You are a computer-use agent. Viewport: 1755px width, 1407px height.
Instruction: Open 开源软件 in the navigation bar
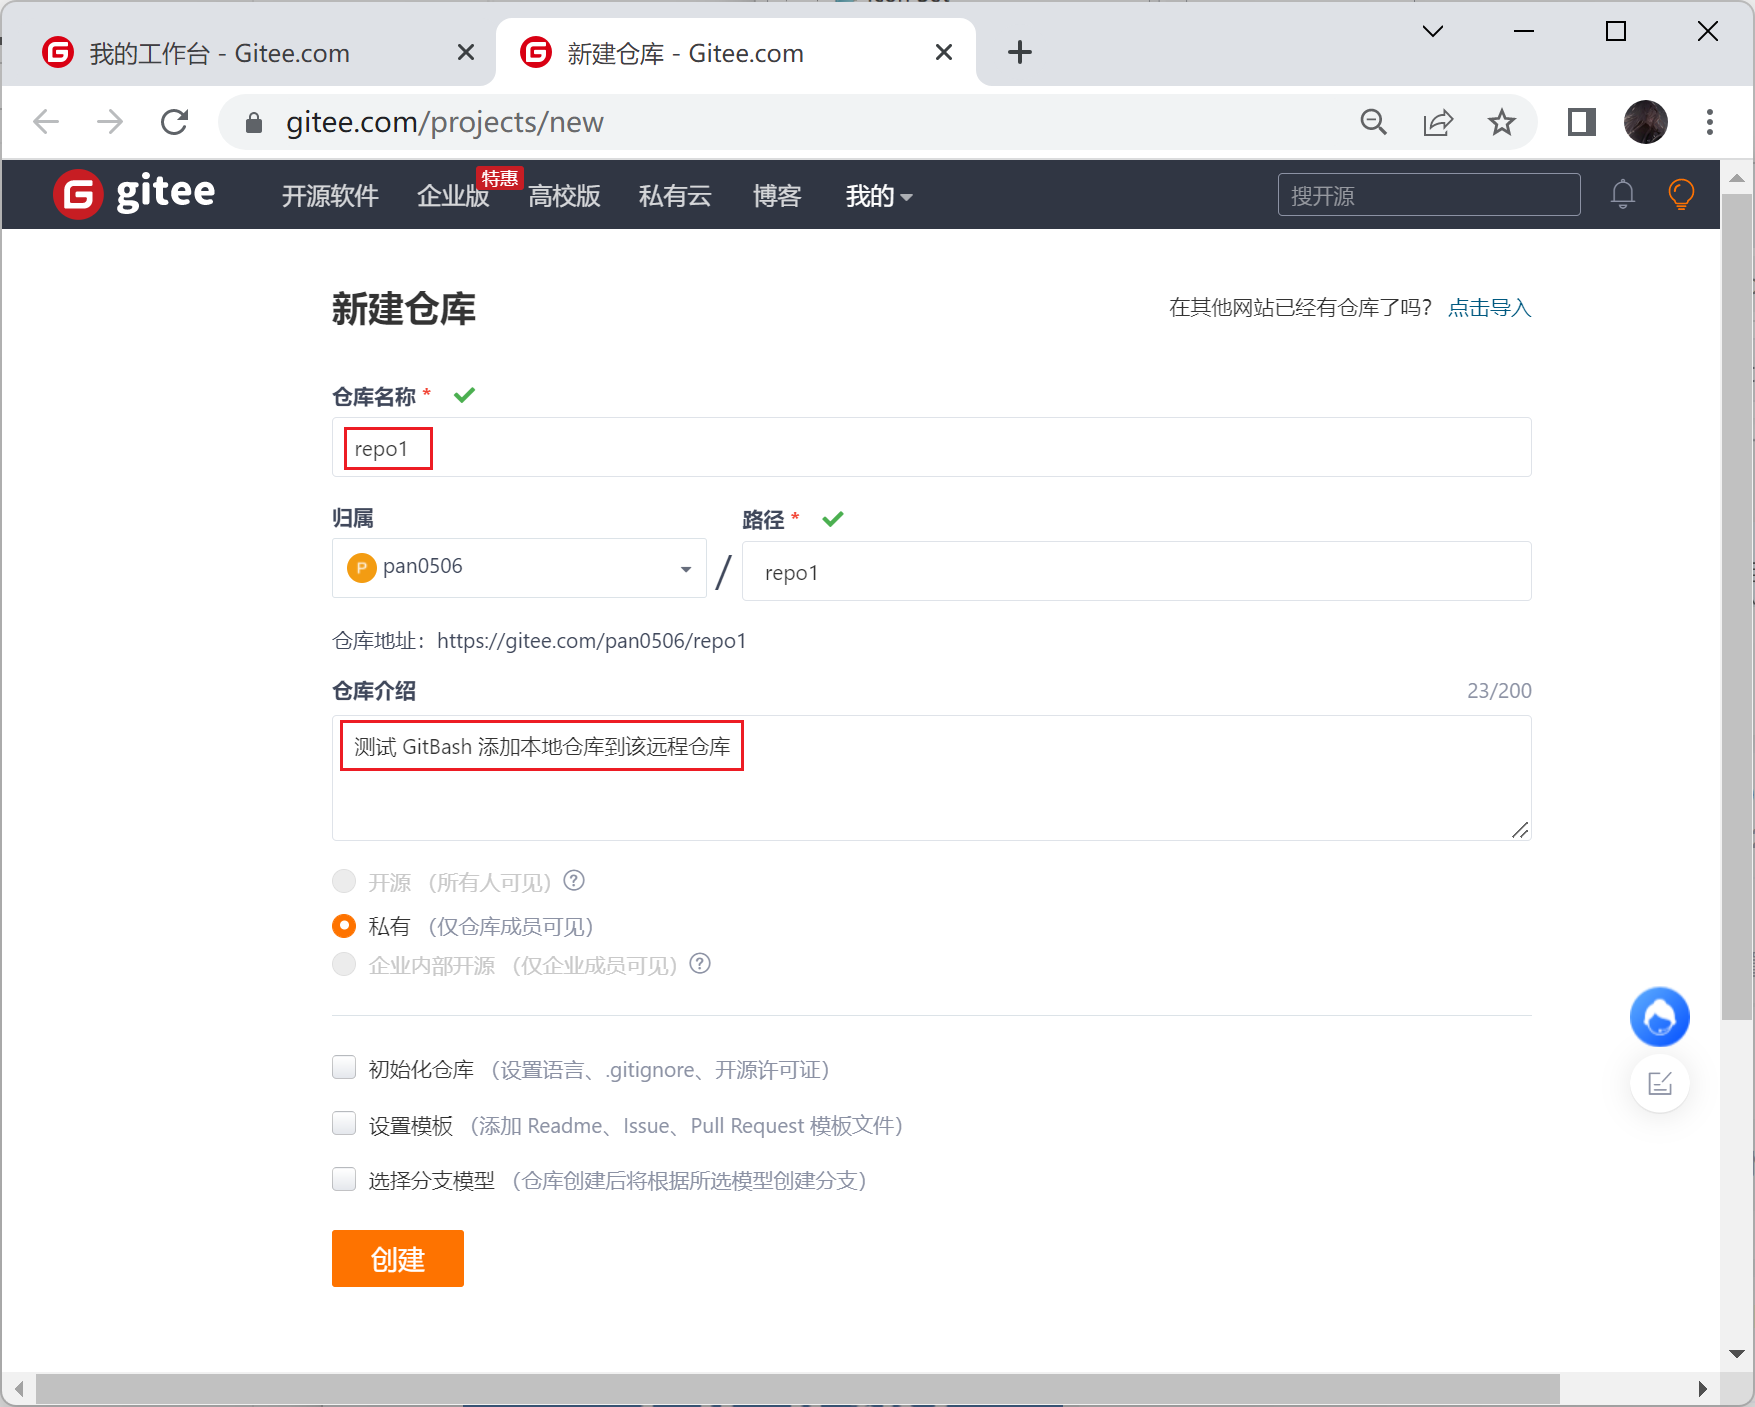[330, 196]
